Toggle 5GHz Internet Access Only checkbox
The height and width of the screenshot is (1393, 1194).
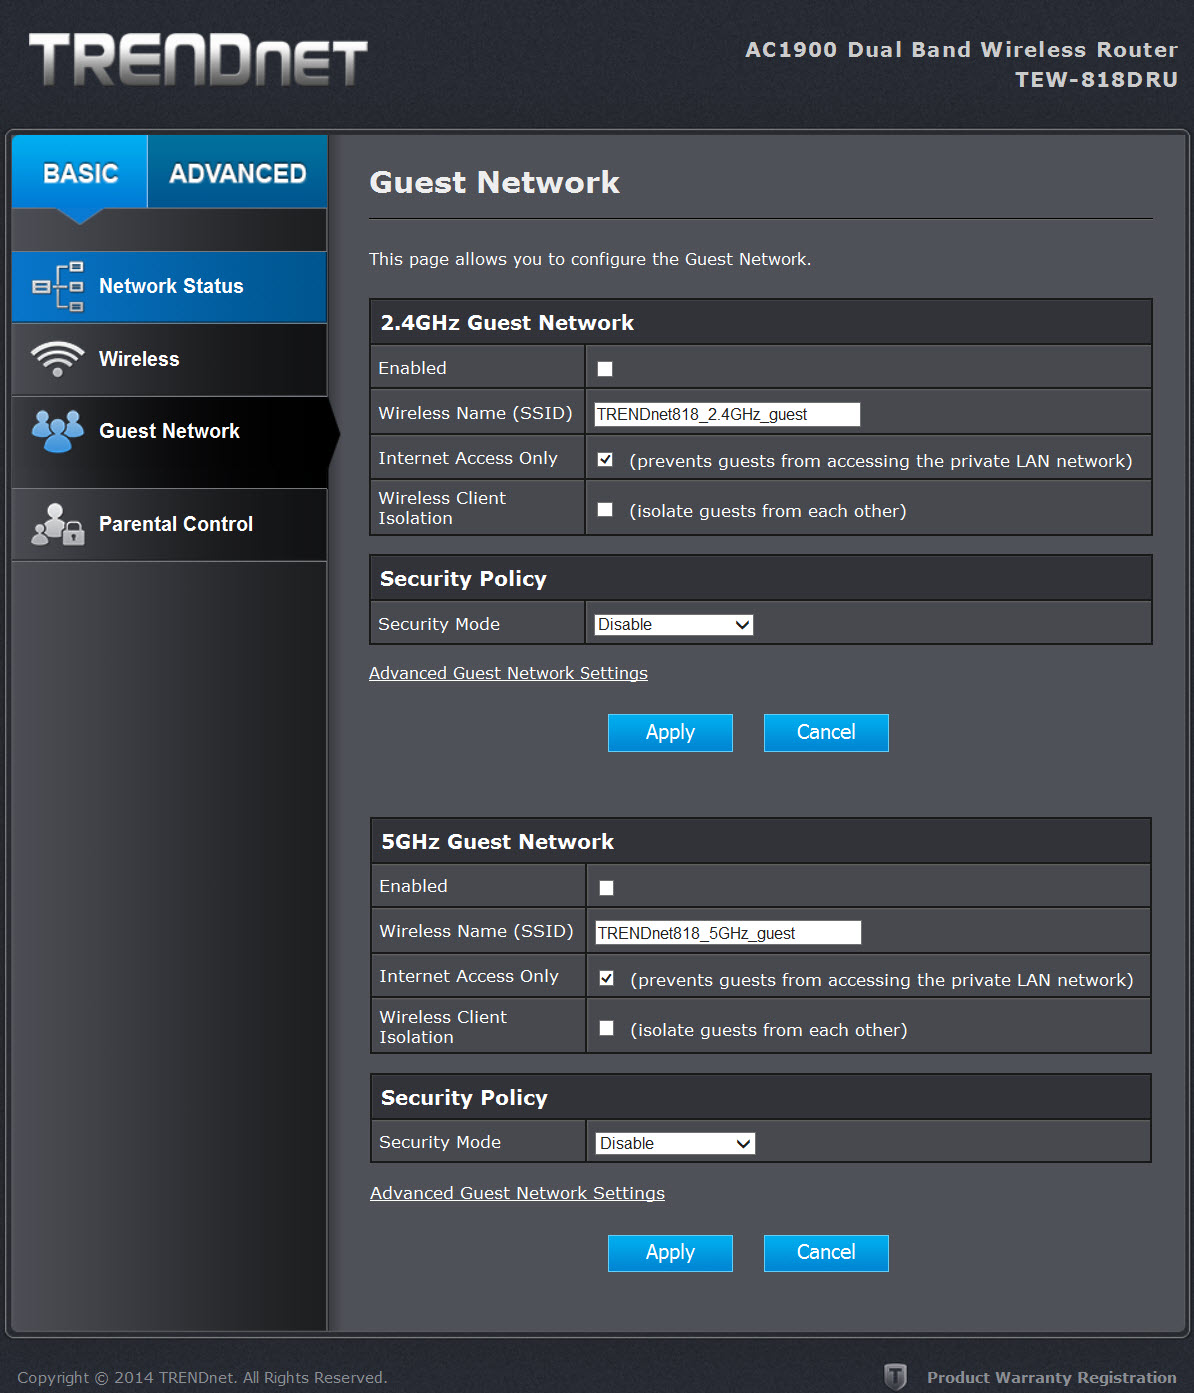click(606, 979)
